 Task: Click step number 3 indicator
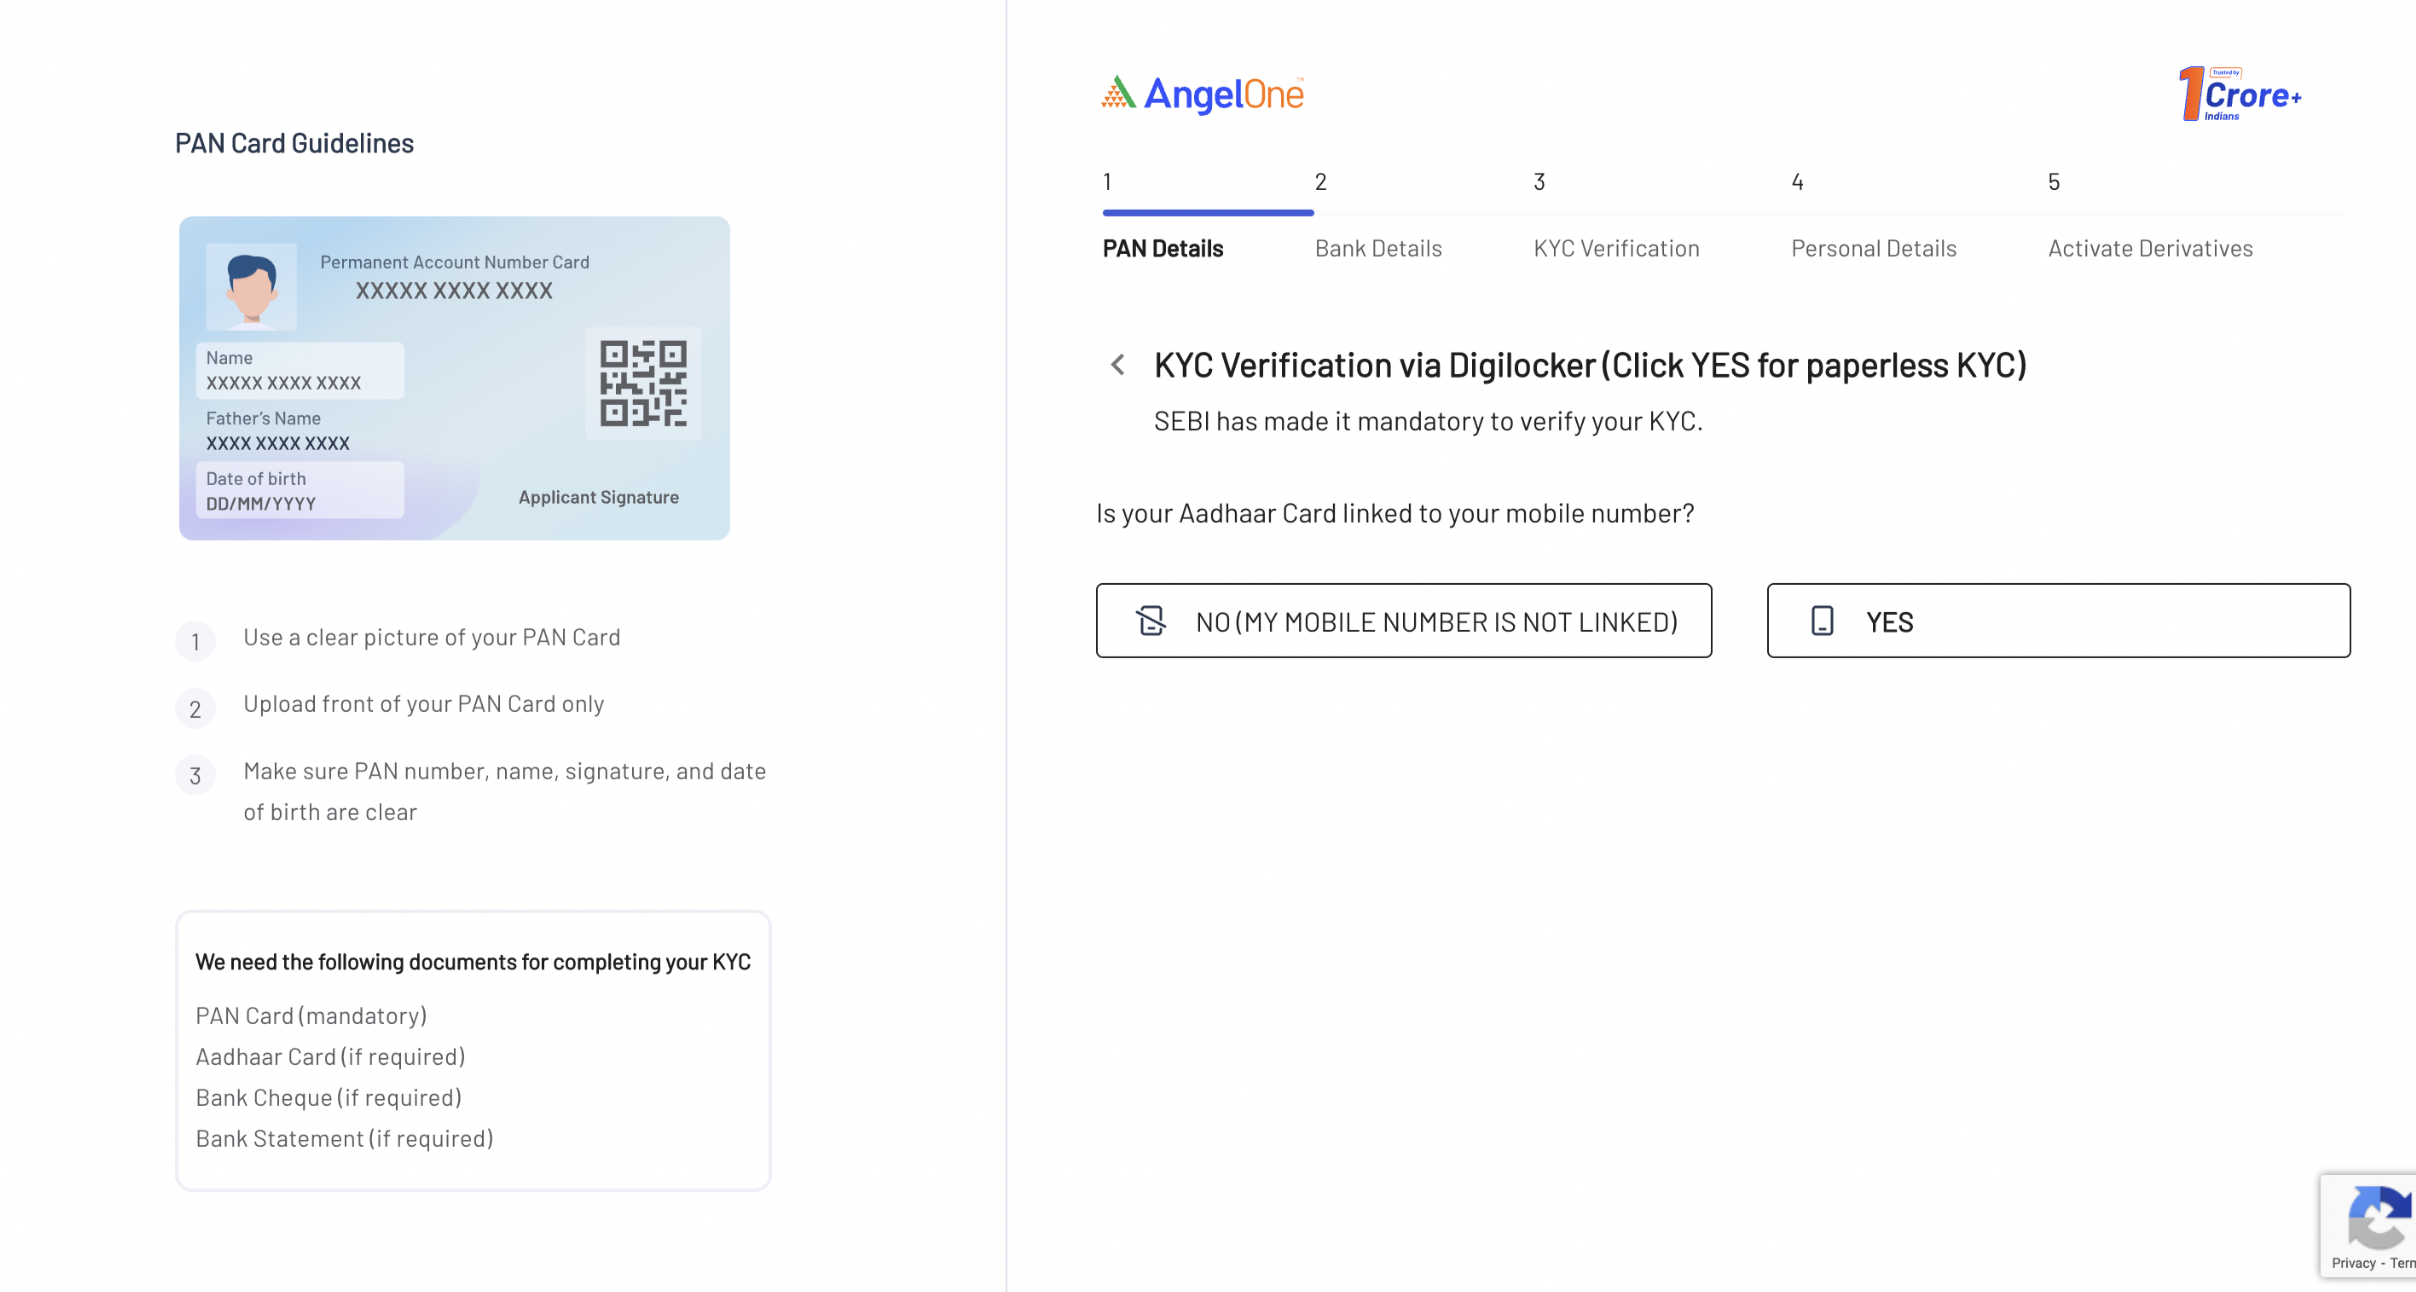pos(1539,182)
